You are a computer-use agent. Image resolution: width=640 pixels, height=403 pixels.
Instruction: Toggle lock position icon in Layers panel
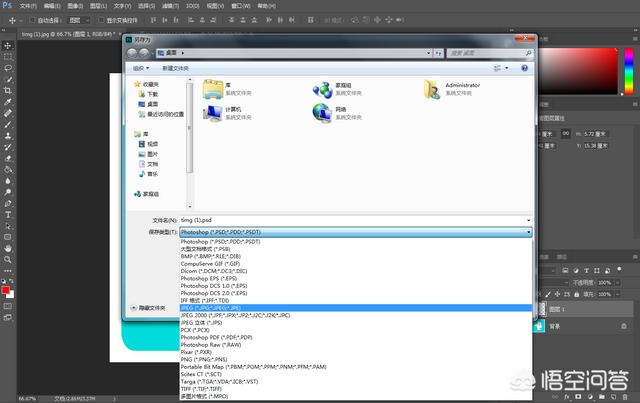(x=557, y=294)
